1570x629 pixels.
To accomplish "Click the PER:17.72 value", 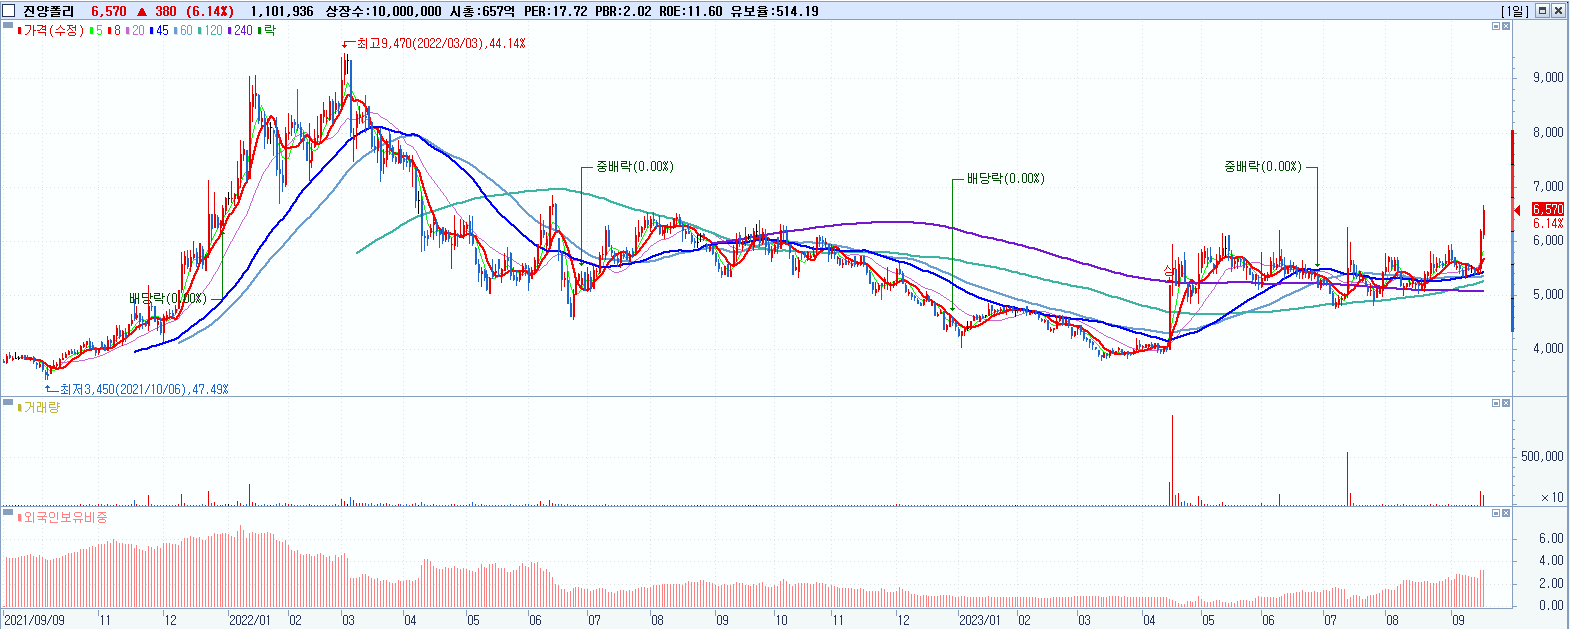I will 556,11.
